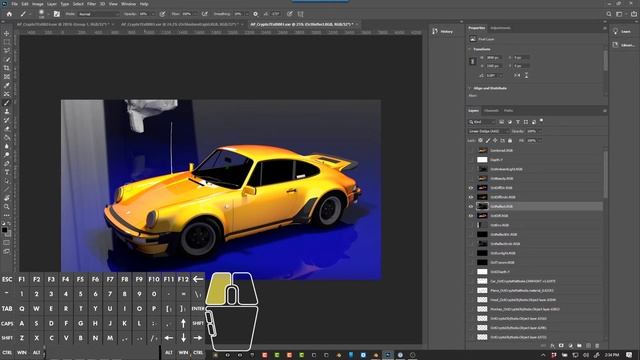Toggle layer filtering switch
Screen dimensions: 640x360
click(541, 121)
